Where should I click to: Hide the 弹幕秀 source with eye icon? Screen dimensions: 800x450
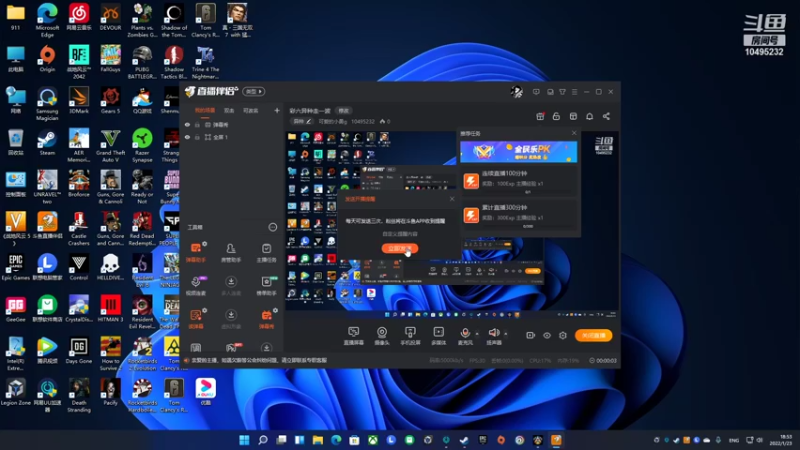pyautogui.click(x=187, y=124)
